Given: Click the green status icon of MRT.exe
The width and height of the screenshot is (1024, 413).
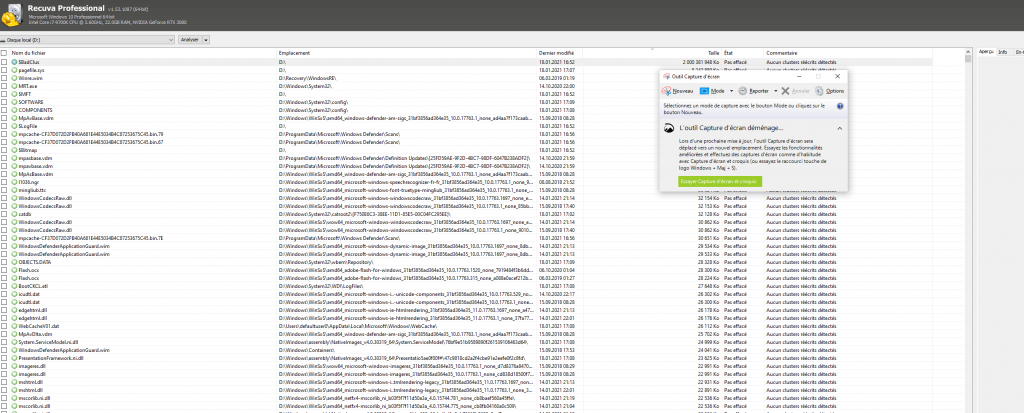Looking at the screenshot, I should 14,86.
